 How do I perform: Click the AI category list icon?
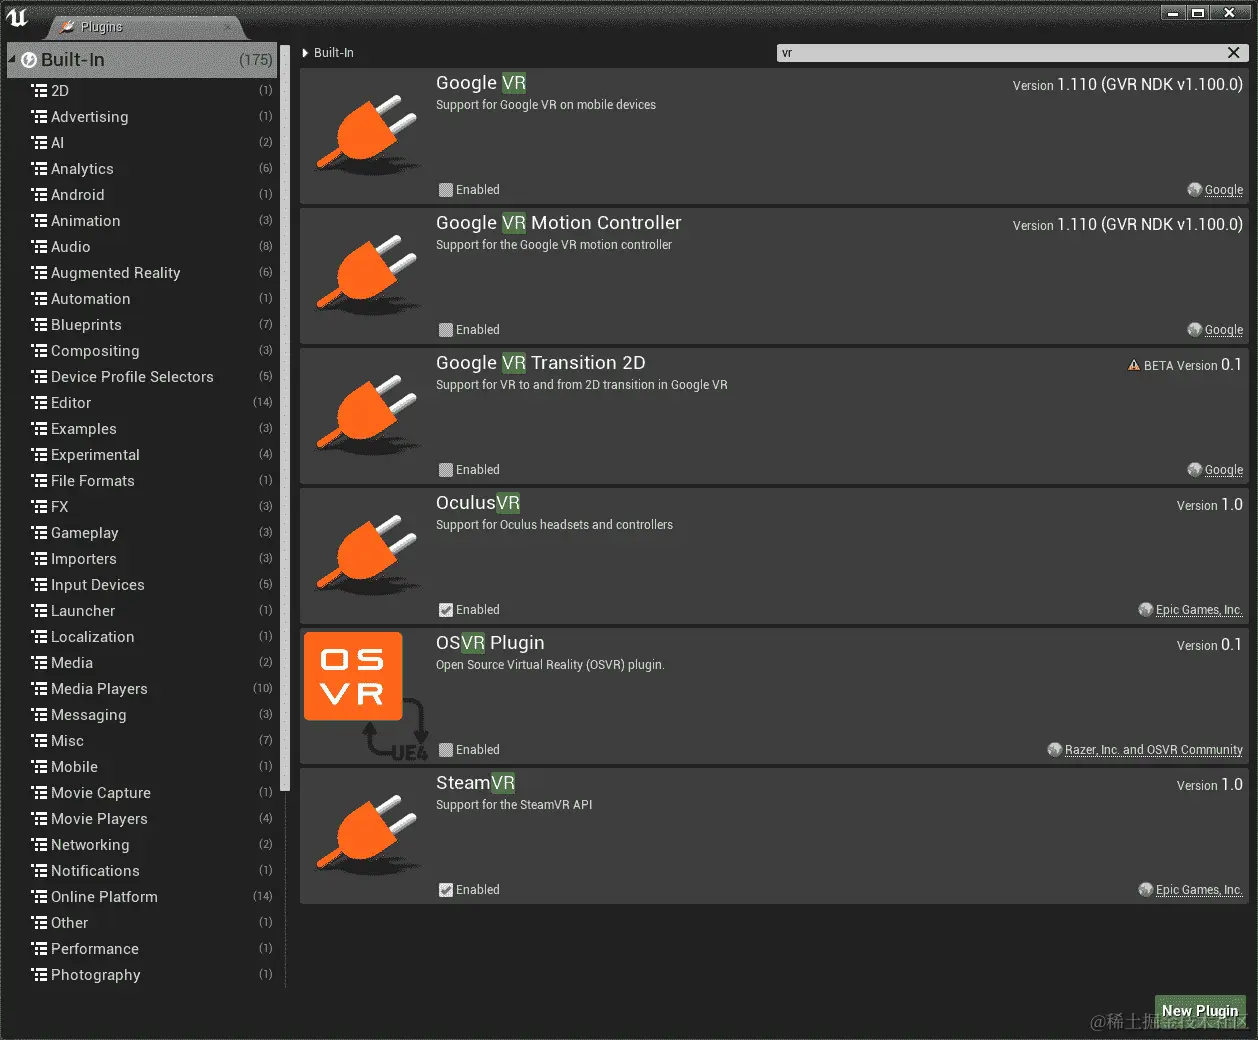pos(39,142)
